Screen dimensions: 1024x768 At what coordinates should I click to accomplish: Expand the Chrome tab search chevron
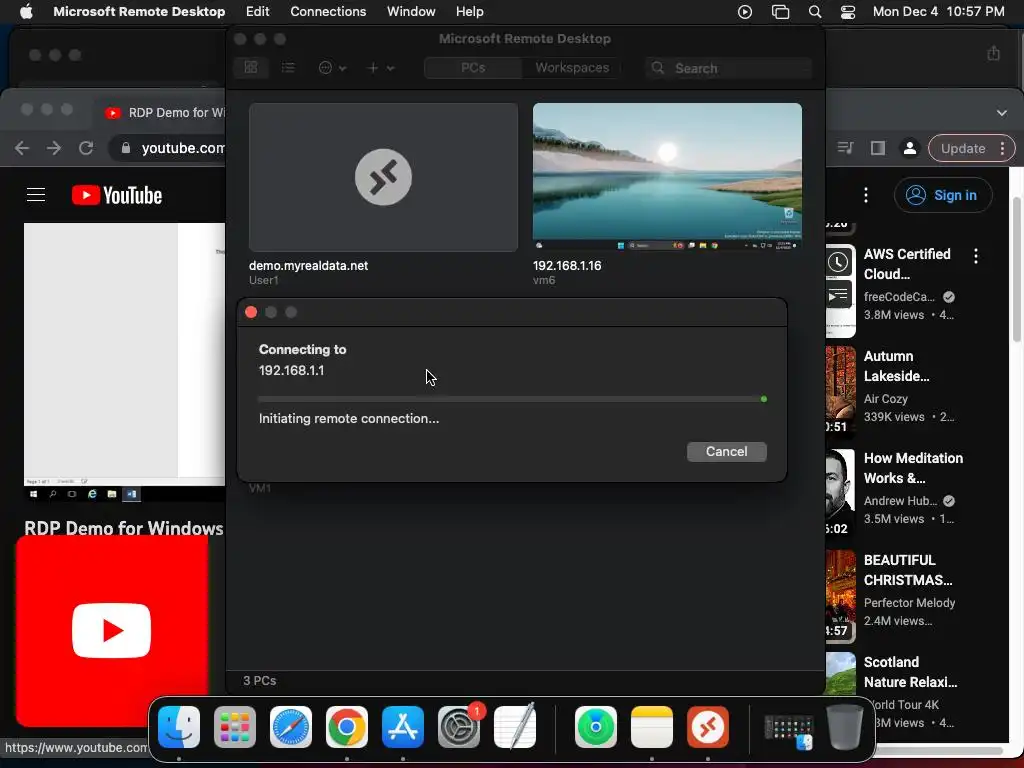pos(1002,112)
